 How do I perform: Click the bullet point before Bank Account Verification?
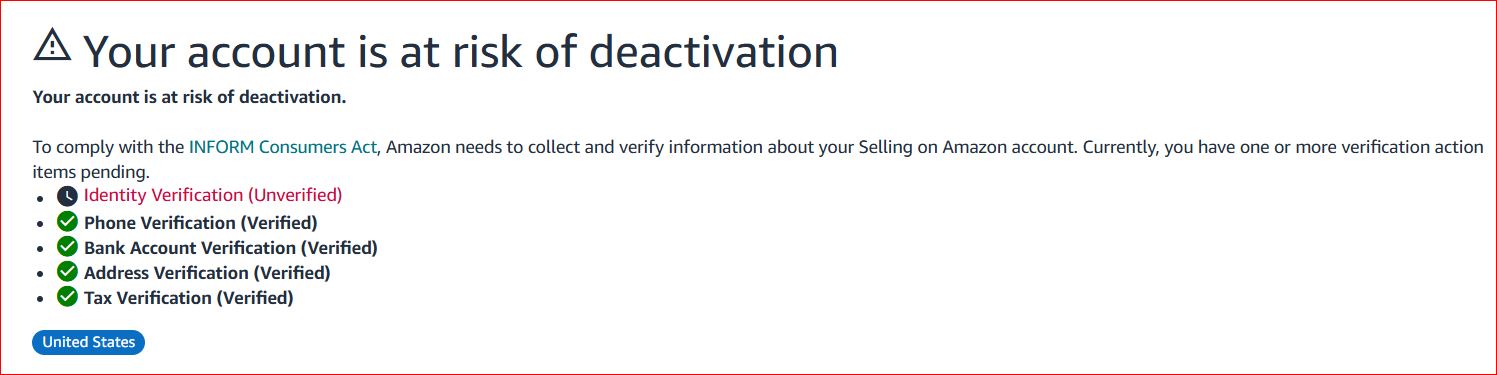pyautogui.click(x=40, y=249)
